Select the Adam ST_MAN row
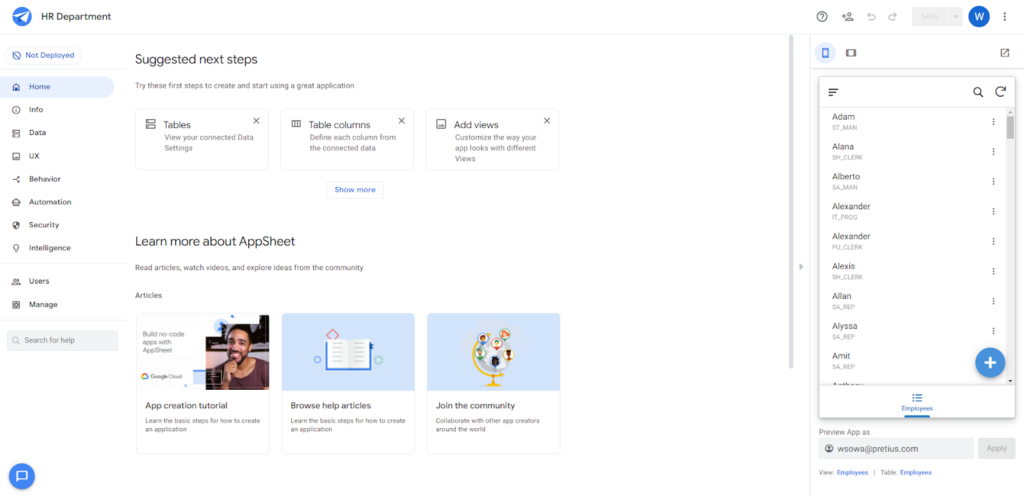The height and width of the screenshot is (496, 1024). click(x=913, y=122)
